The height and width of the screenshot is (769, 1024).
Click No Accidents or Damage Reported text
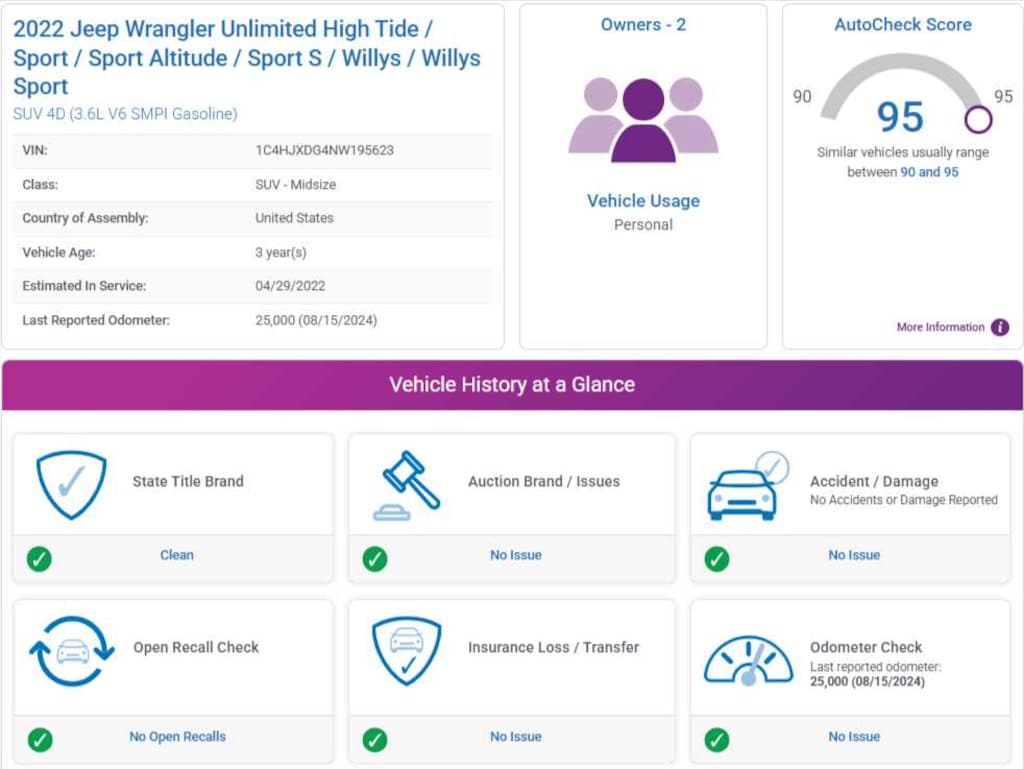point(904,500)
